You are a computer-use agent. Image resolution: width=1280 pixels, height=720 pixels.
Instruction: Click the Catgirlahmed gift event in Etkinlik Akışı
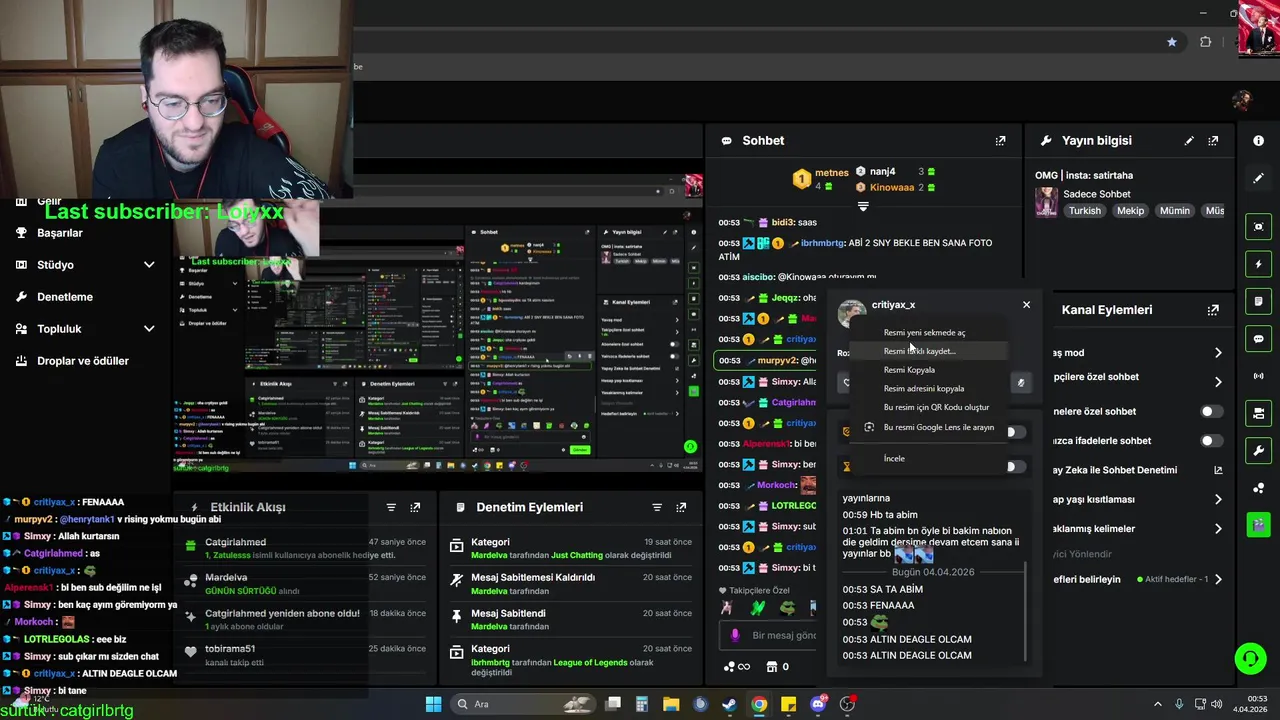306,548
